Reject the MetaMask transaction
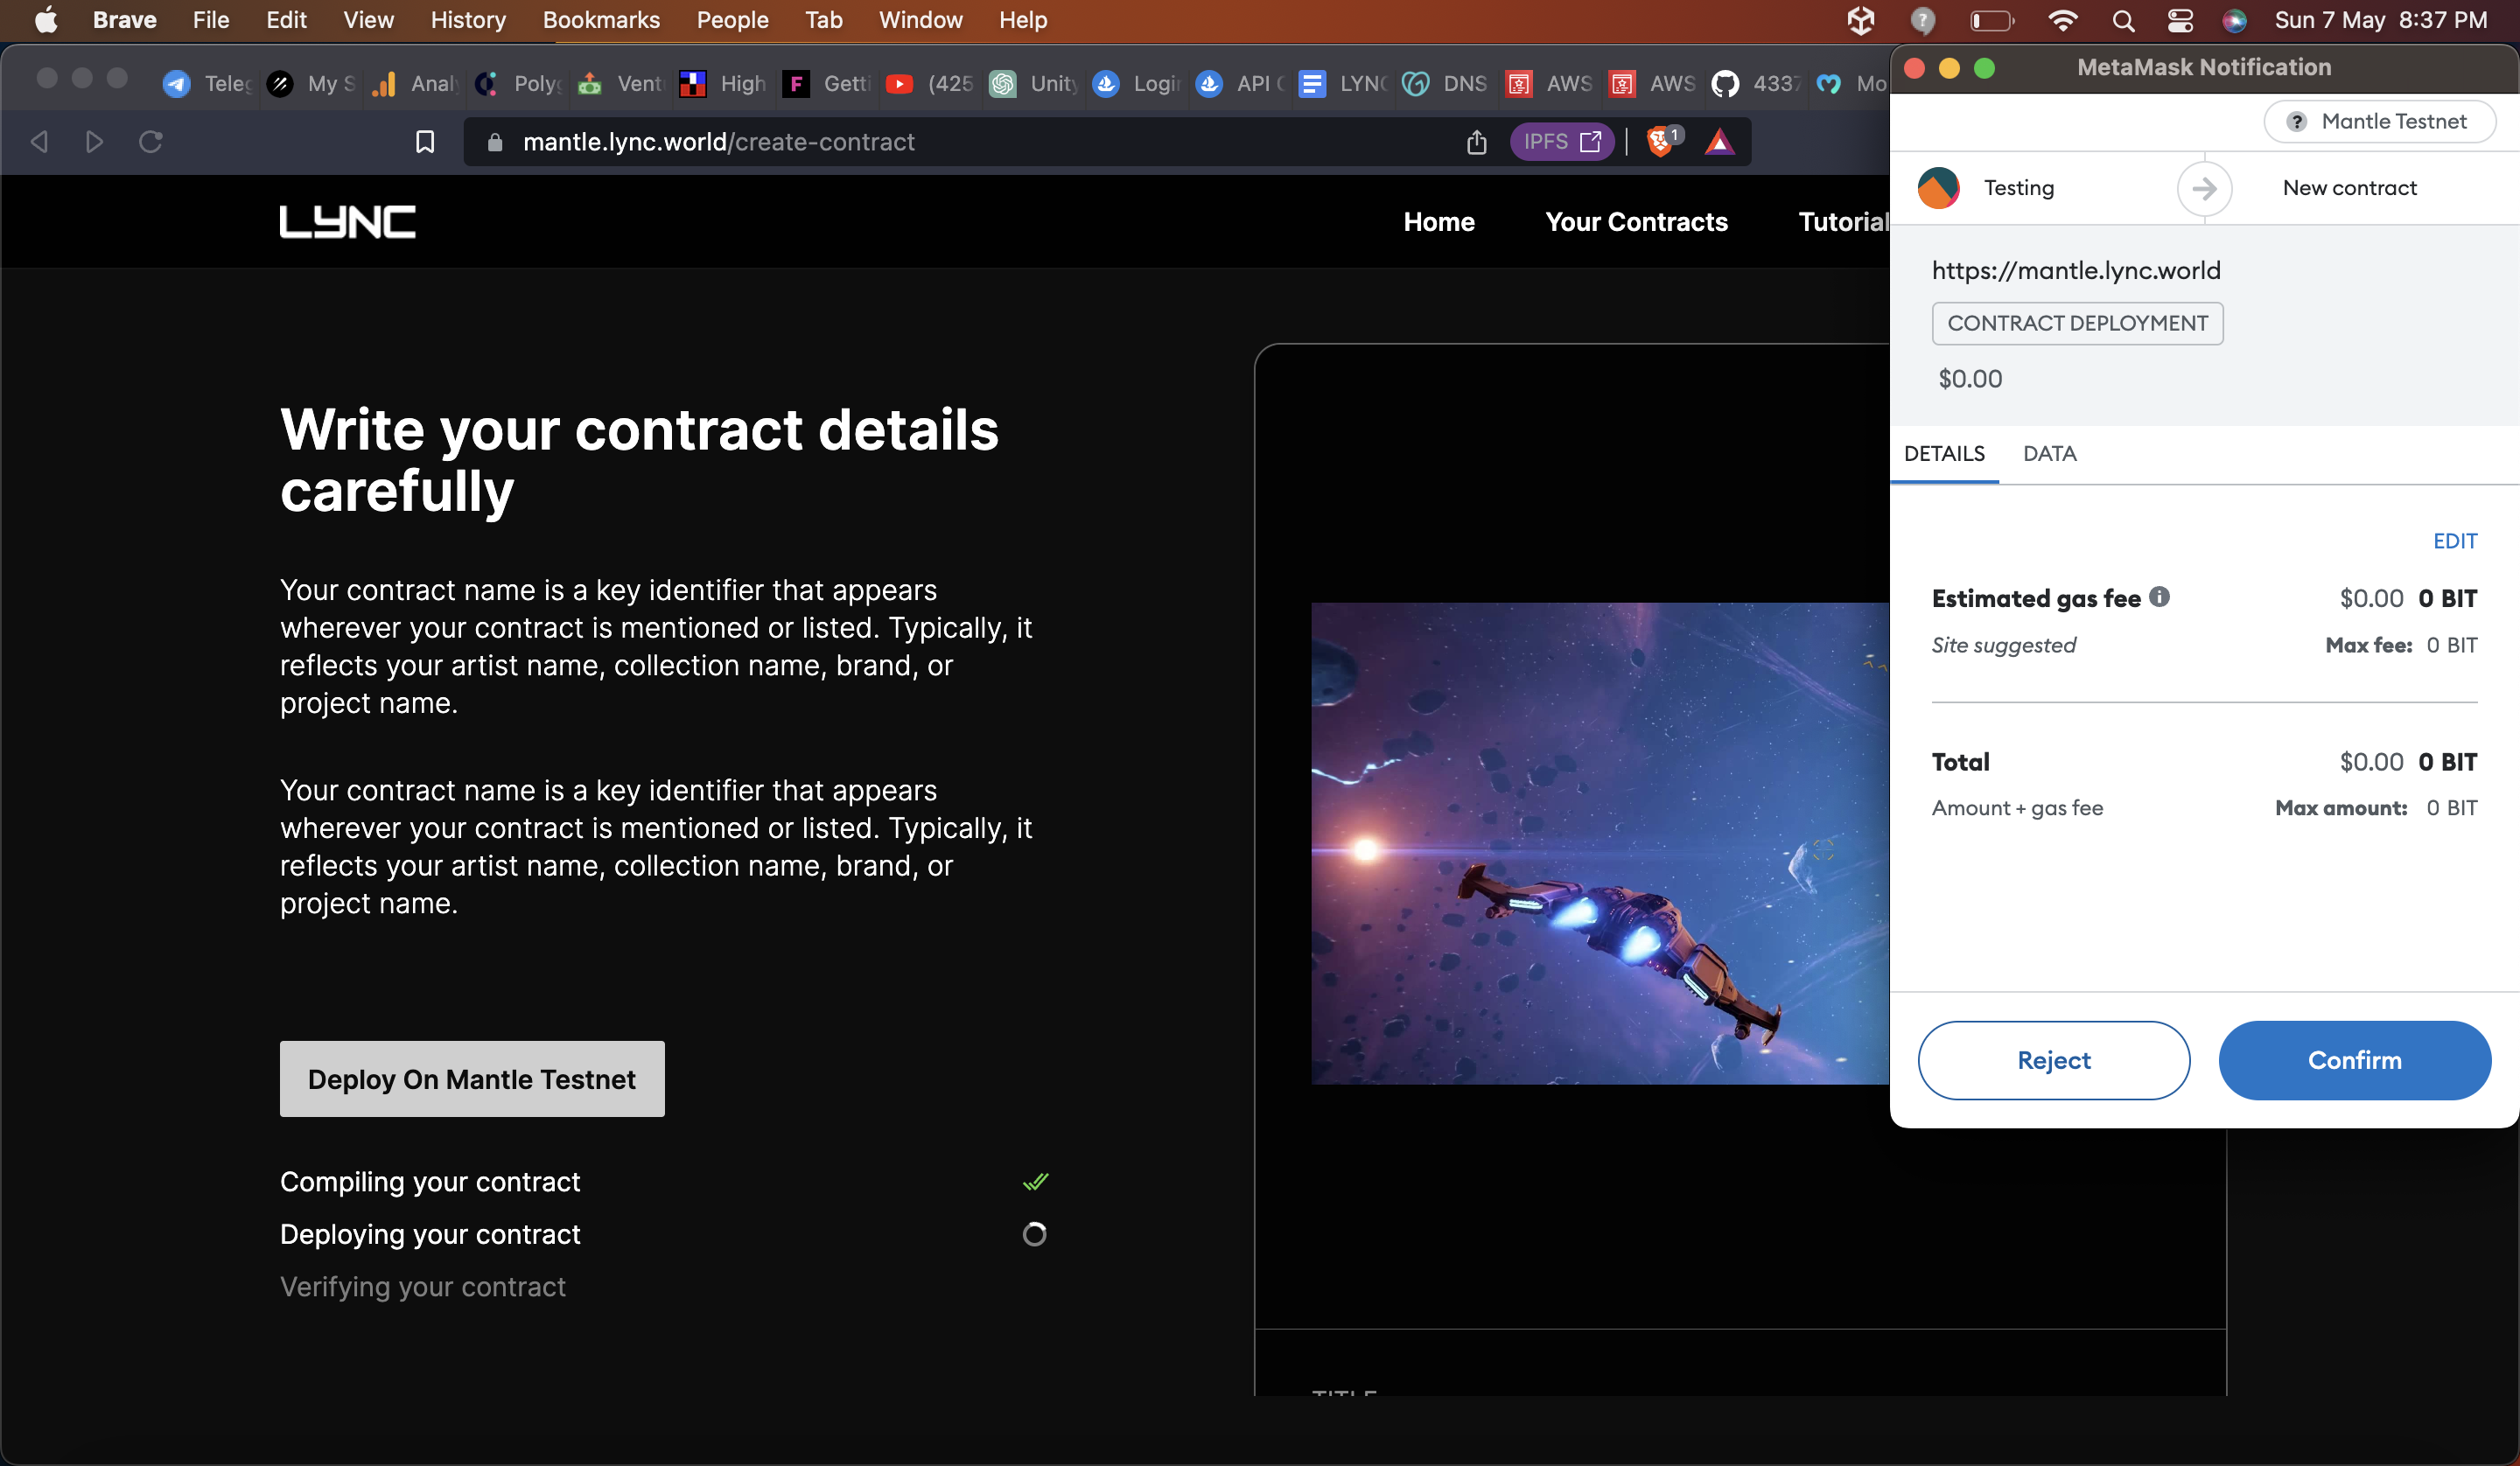Screen dimensions: 2520x1466 2054,1060
